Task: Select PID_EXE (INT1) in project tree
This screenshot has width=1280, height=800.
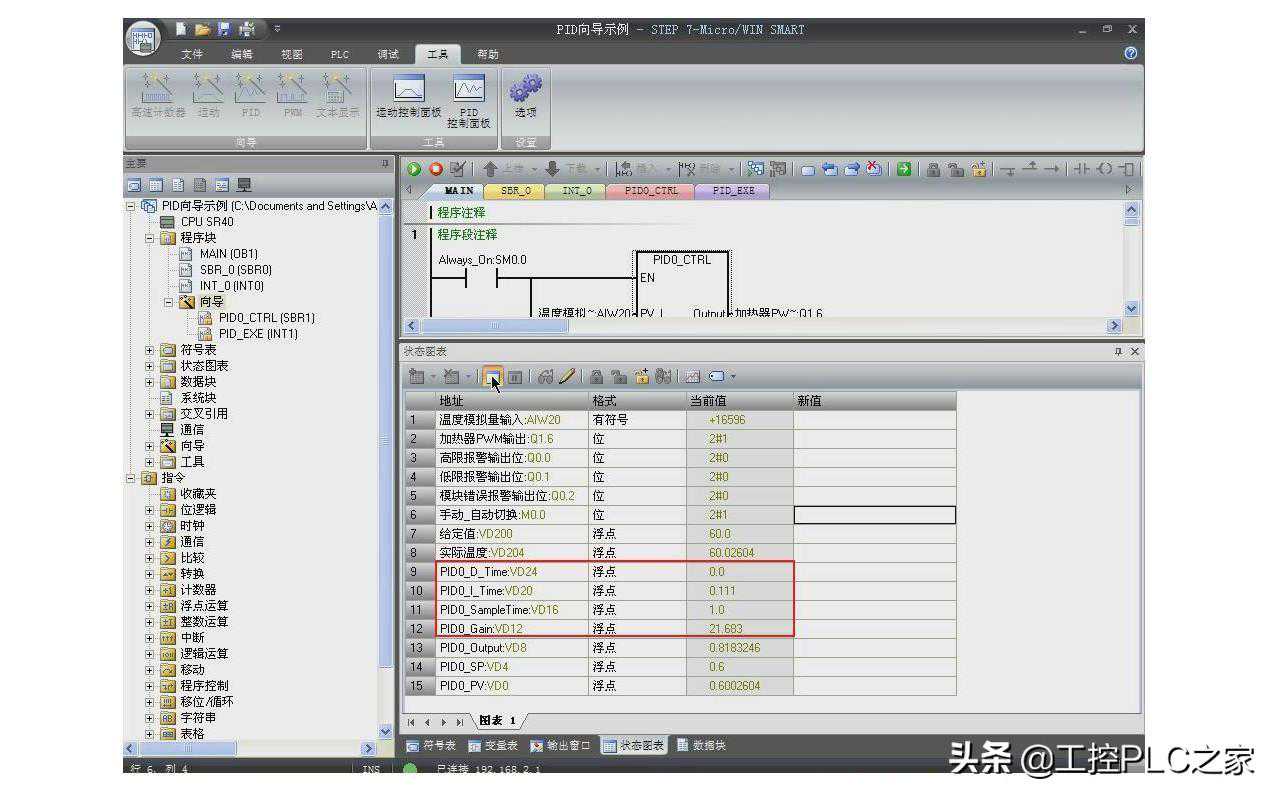Action: pos(258,334)
